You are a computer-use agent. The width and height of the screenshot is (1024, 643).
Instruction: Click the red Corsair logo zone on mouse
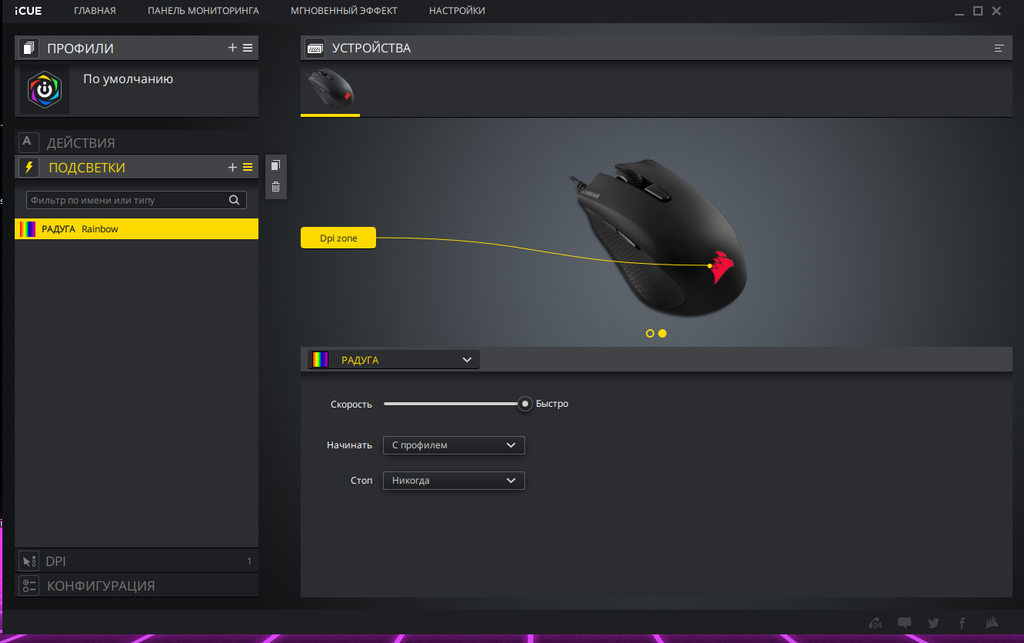pyautogui.click(x=722, y=266)
